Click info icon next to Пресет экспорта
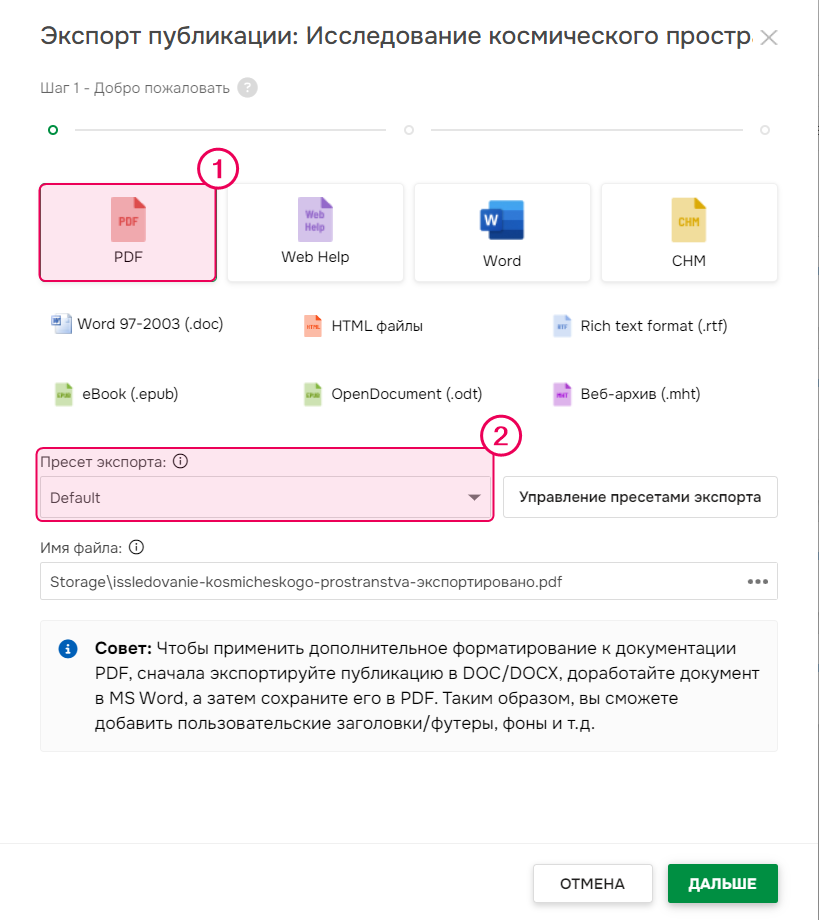Viewport: 819px width, 920px height. click(181, 462)
